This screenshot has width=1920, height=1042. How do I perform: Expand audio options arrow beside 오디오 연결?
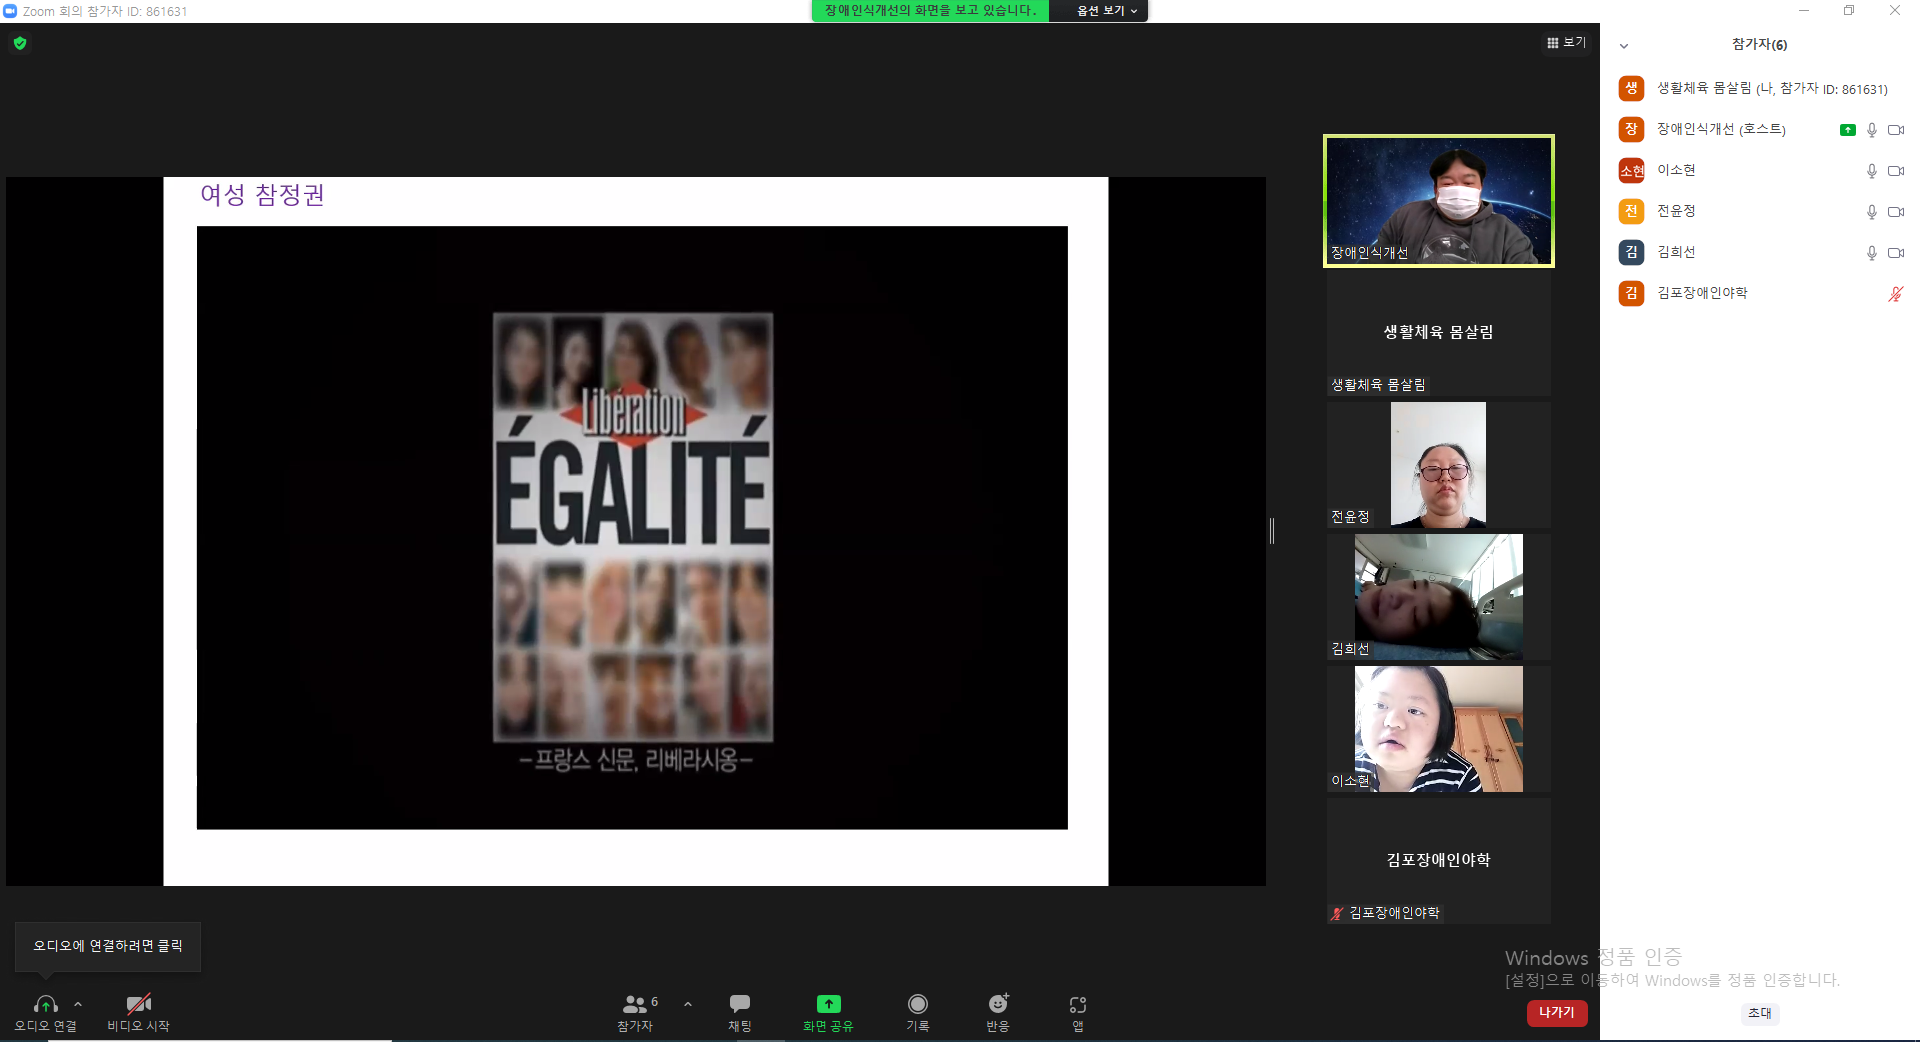pyautogui.click(x=78, y=1003)
